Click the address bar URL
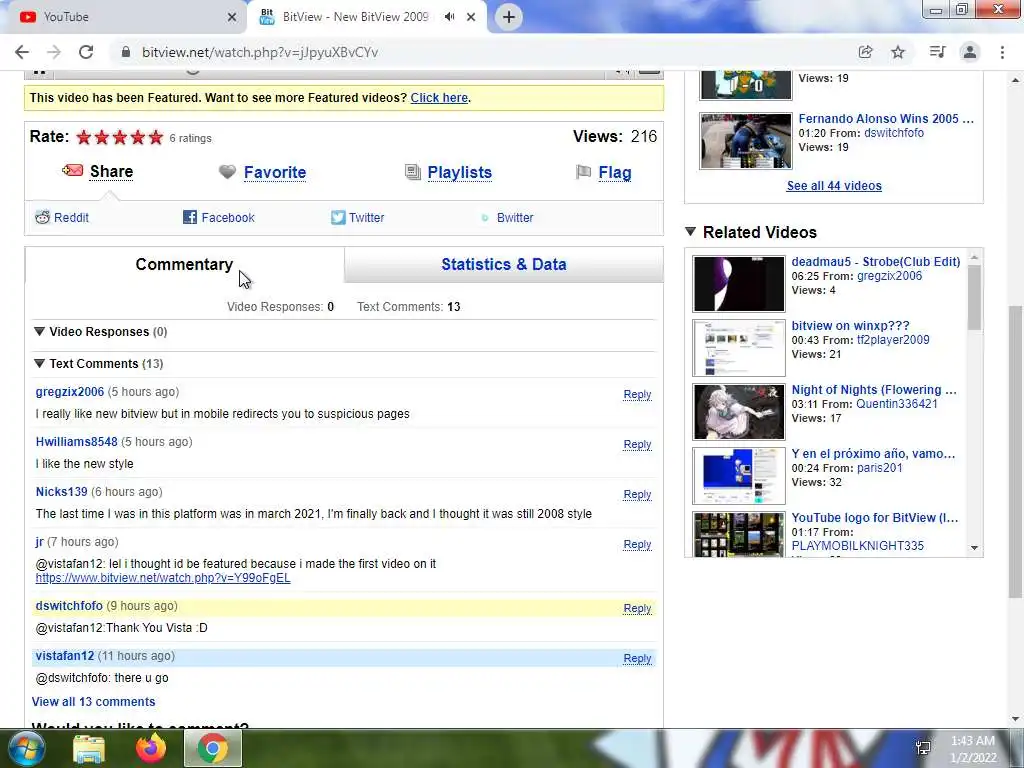This screenshot has width=1024, height=768. pos(260,52)
